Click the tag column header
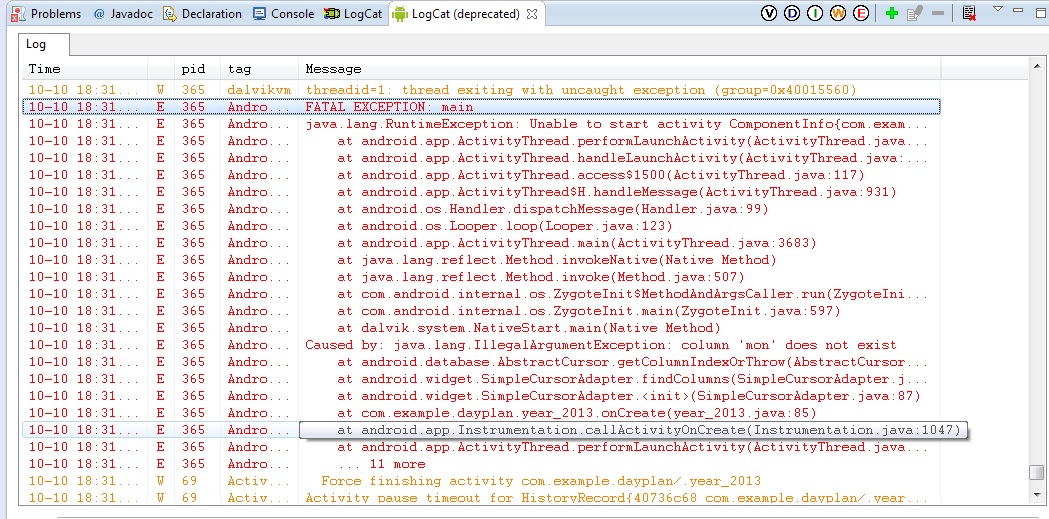Viewport: 1049px width, 519px height. (259, 69)
